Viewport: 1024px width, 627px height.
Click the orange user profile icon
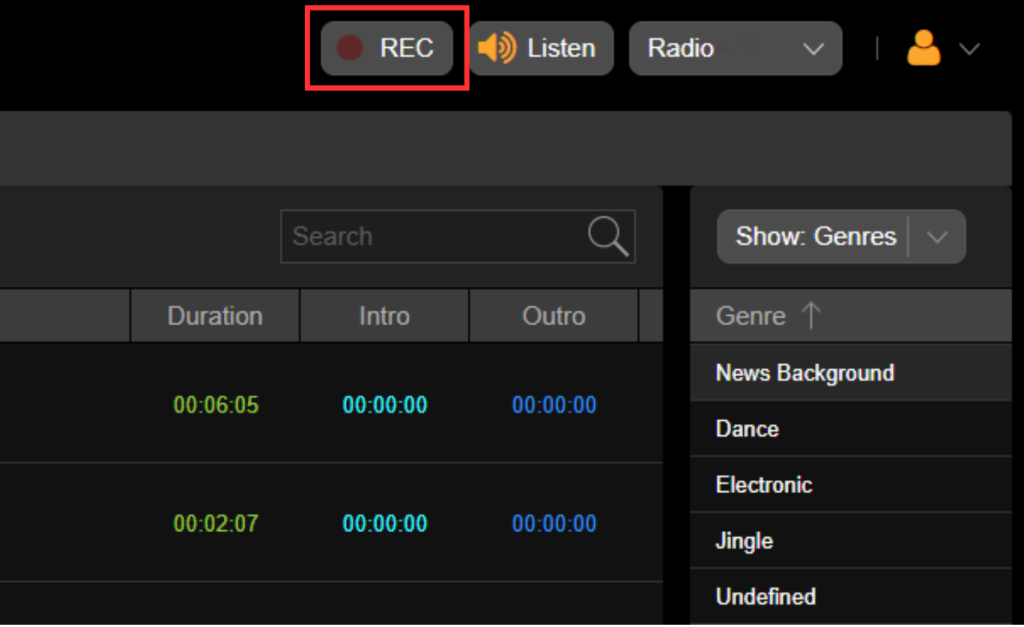click(x=923, y=48)
